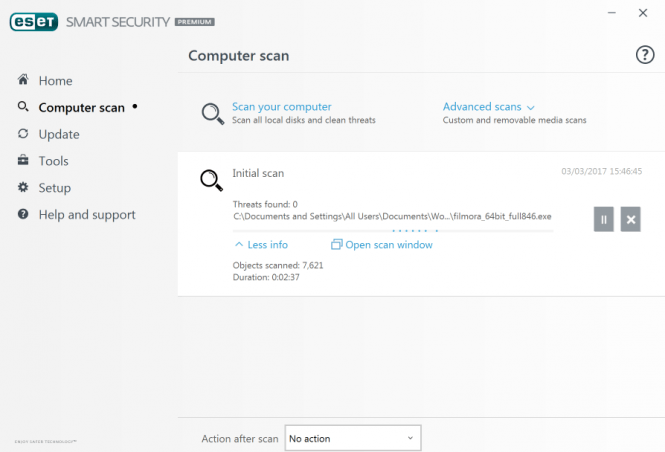Click the Update refresh icon

pyautogui.click(x=23, y=134)
